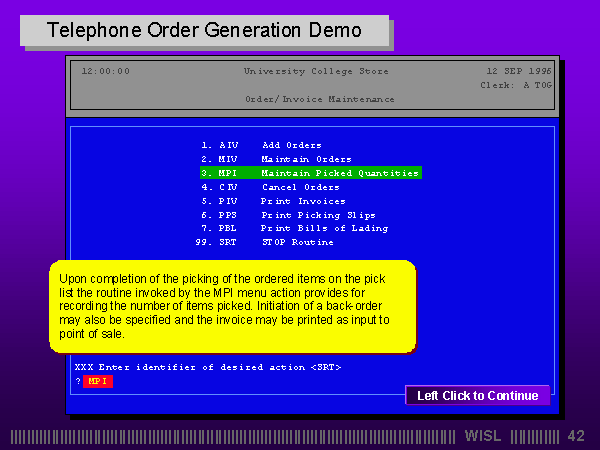
Task: Click the red MPI action input field
Action: pos(98,381)
